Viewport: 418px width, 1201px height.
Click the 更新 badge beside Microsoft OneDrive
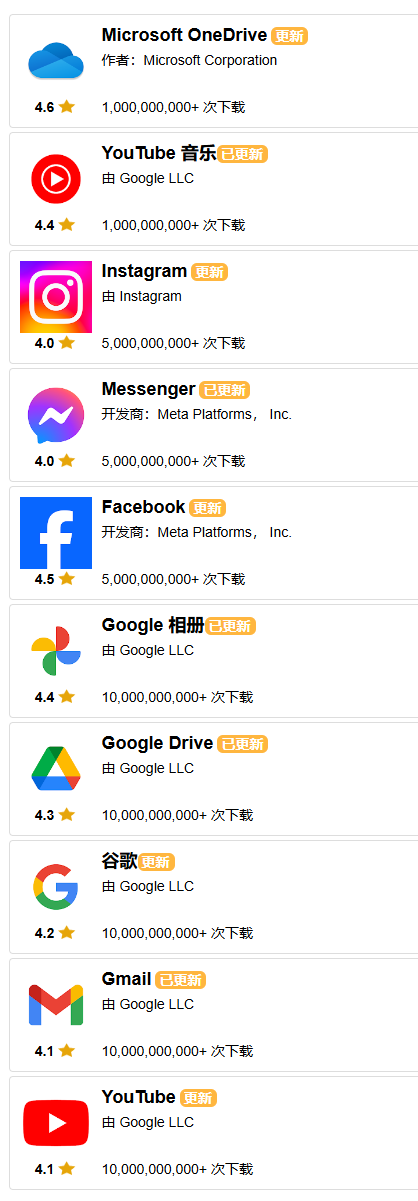[290, 36]
